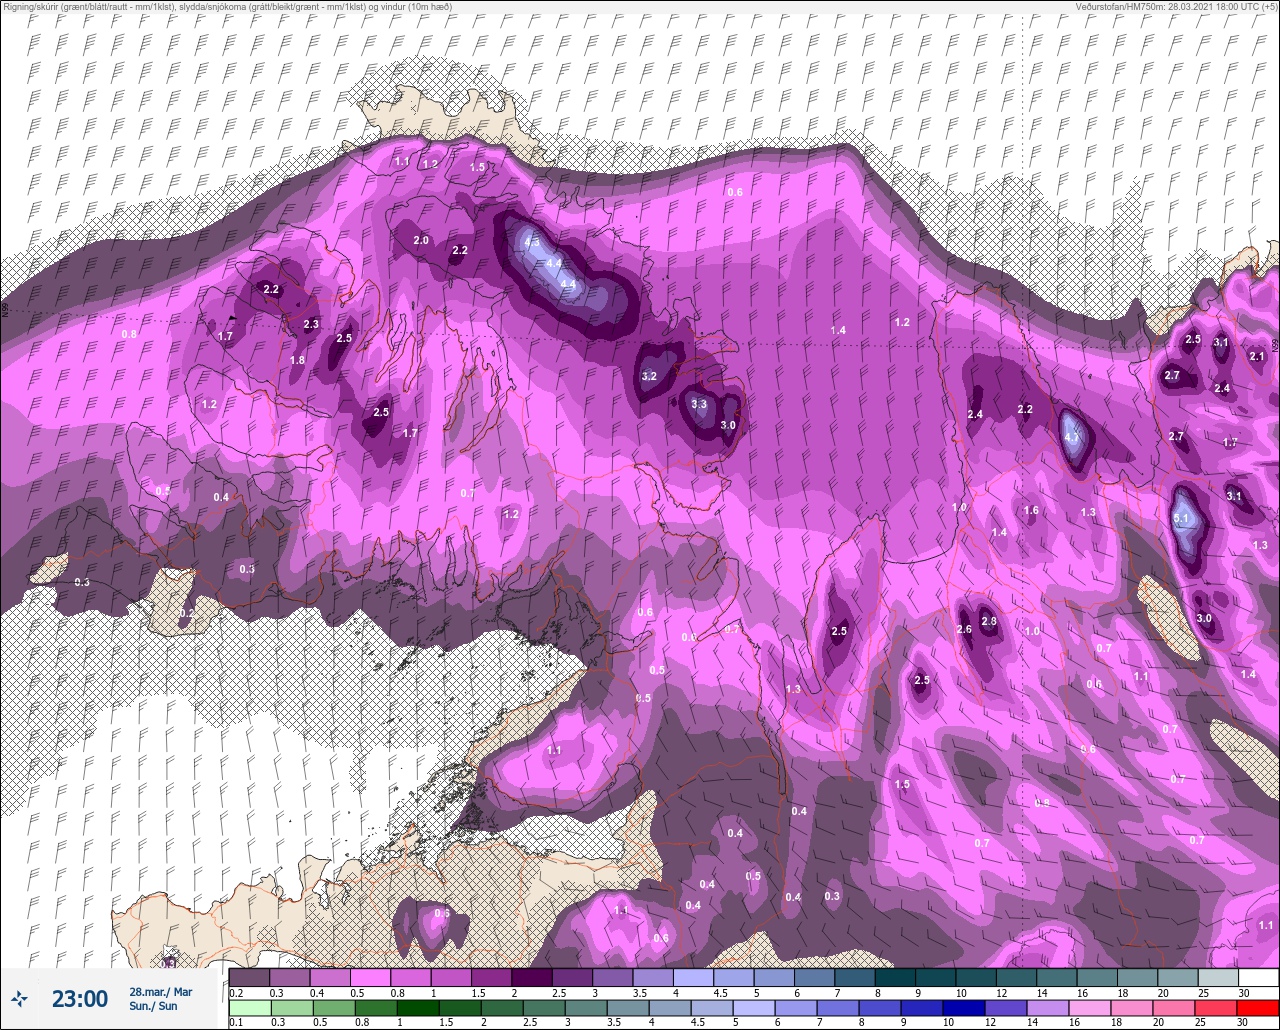The height and width of the screenshot is (1030, 1280).
Task: Pick the bright pink upper-legend swatch at 0.5
Action: [370, 977]
